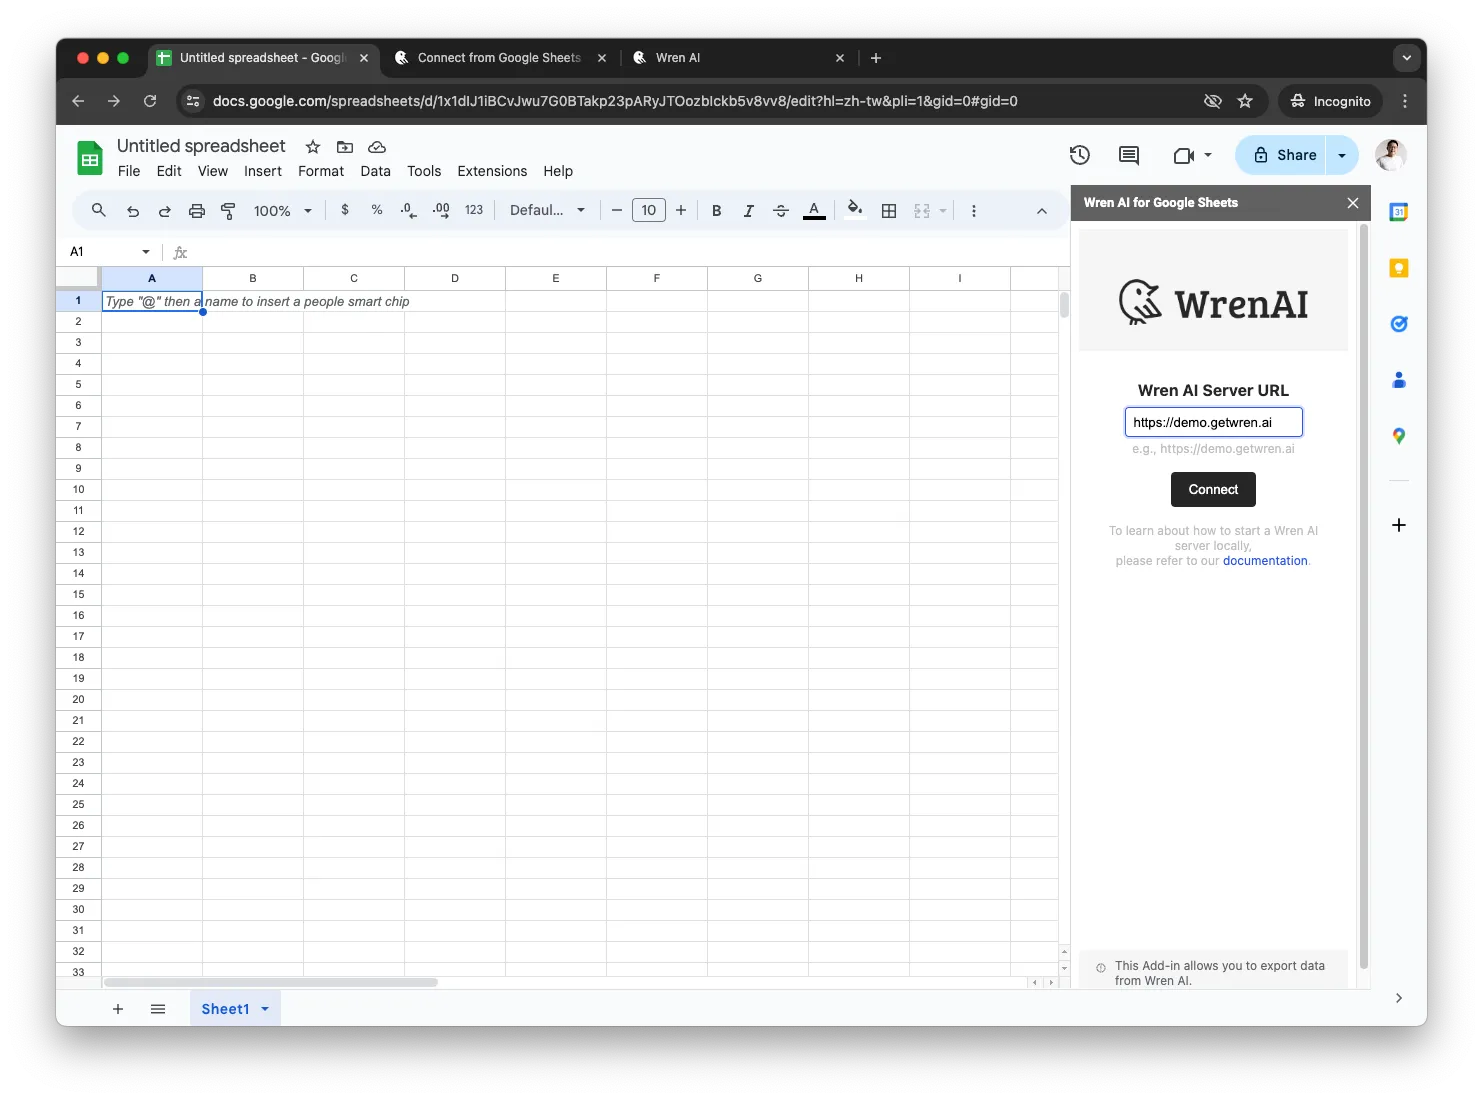Open Google Maps side panel icon
Viewport: 1483px width, 1100px height.
[1399, 436]
